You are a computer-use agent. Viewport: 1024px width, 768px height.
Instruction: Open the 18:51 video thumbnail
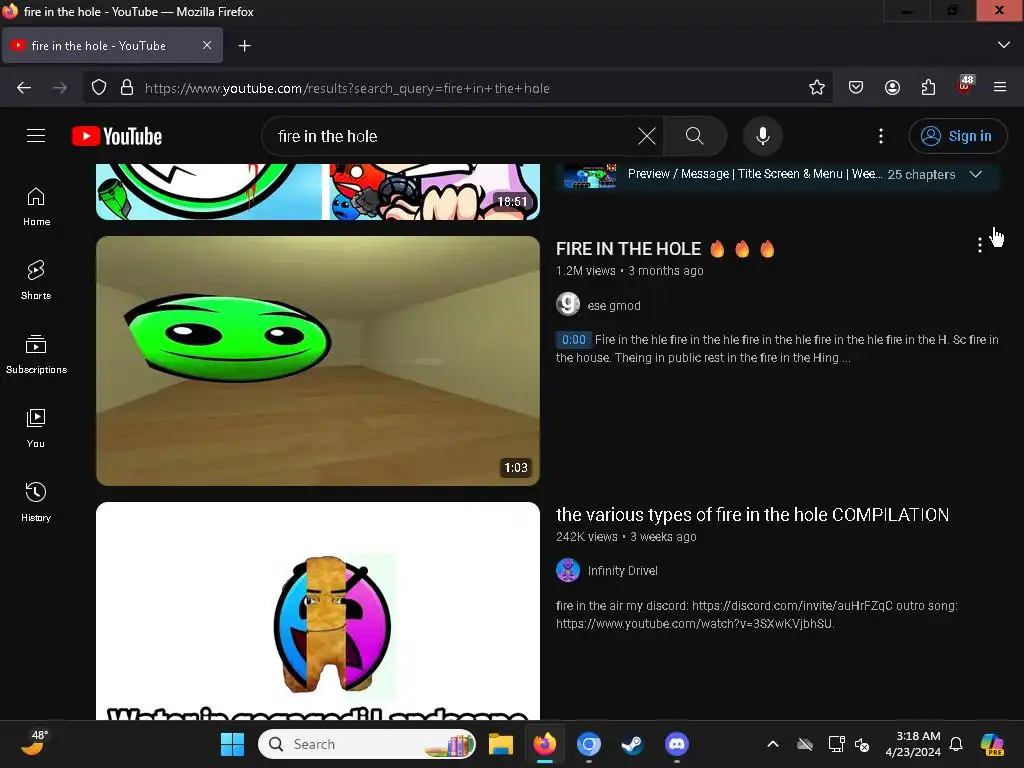[x=318, y=191]
